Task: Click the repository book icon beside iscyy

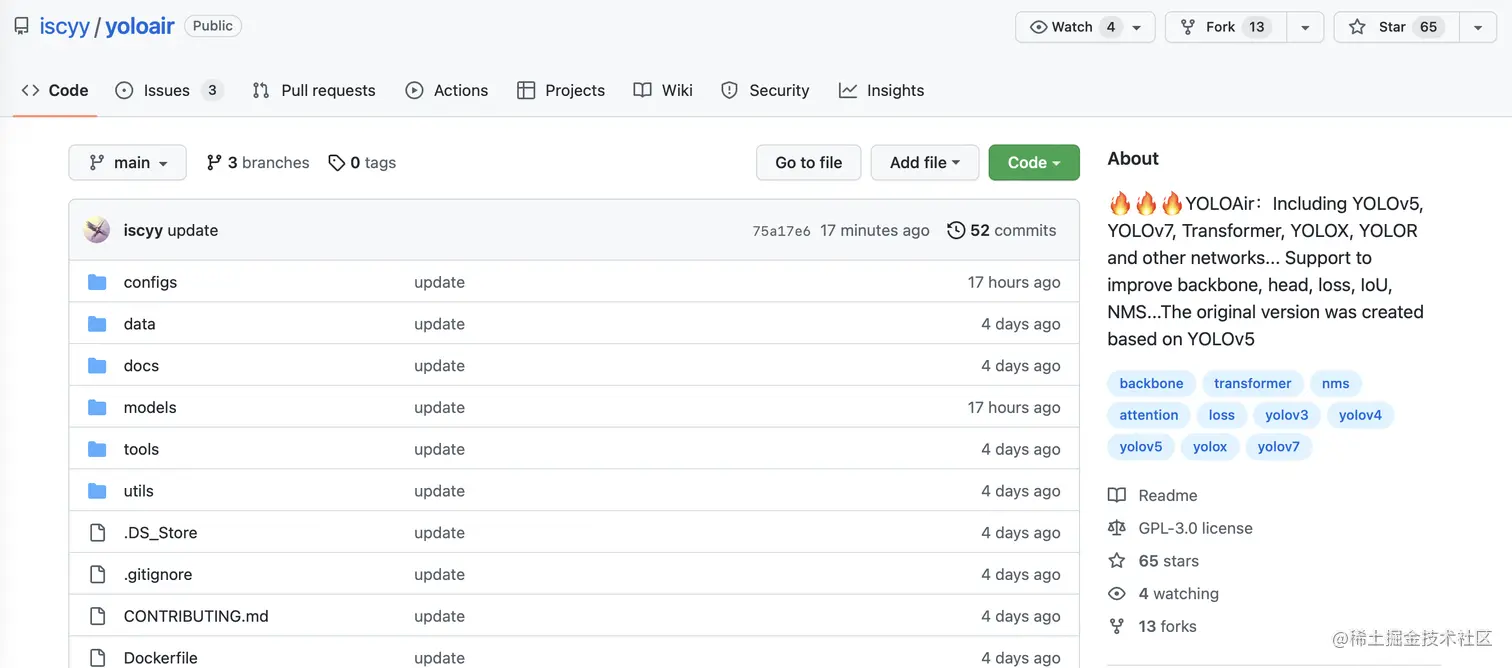Action: click(21, 27)
